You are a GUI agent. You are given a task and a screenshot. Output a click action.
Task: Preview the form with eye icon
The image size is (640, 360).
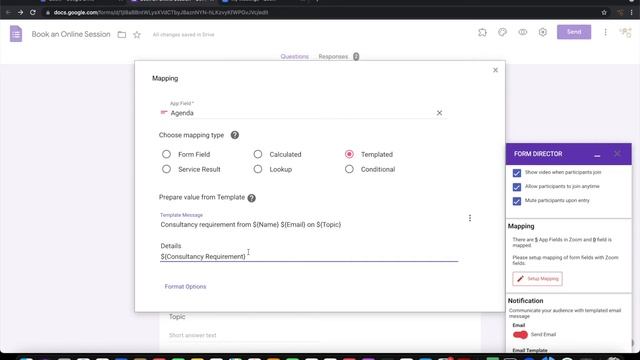coord(522,32)
